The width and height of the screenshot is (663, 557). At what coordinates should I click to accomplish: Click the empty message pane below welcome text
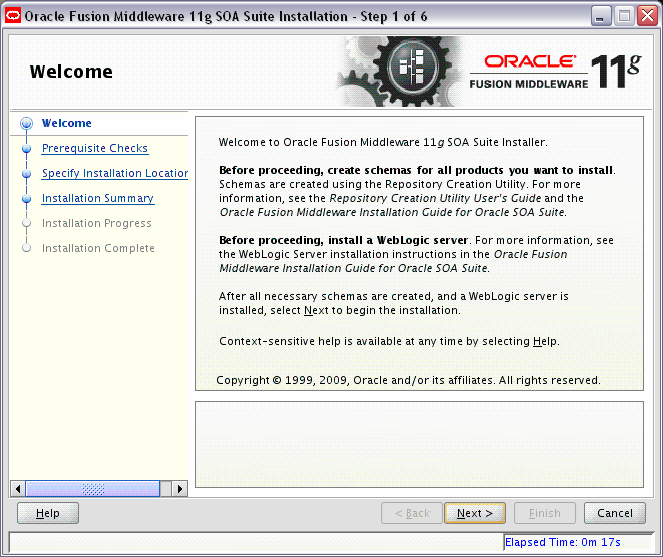[419, 445]
